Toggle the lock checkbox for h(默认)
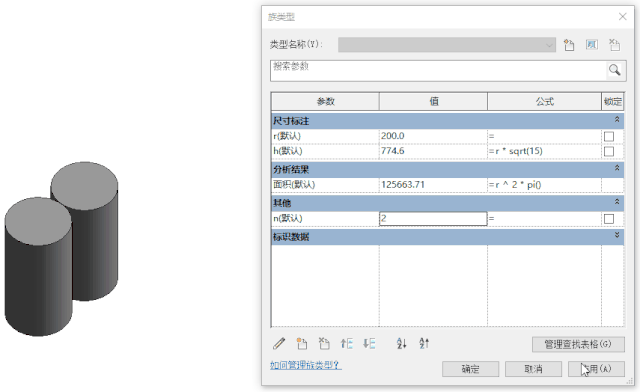Screen dimensions: 640x392 click(609, 151)
